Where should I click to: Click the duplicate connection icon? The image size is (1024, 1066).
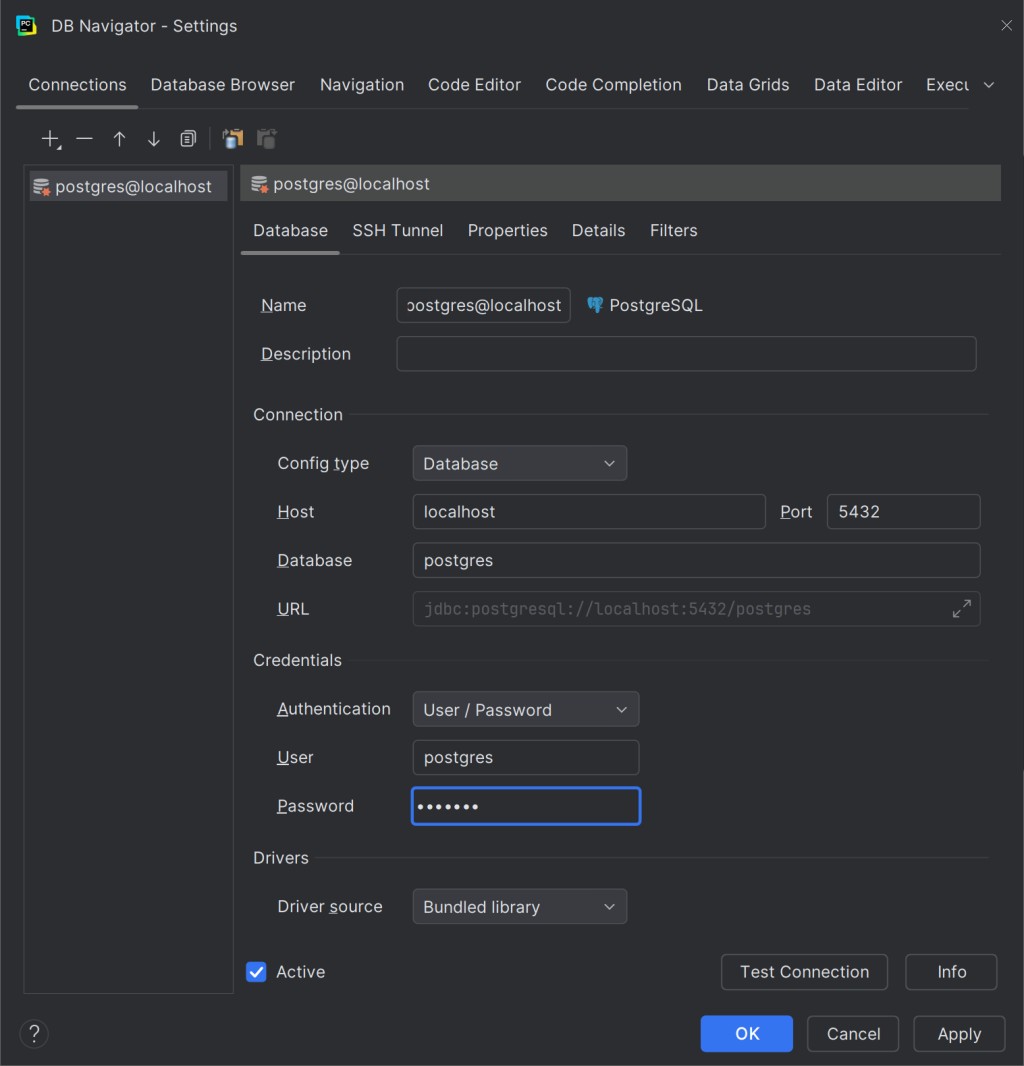pos(188,139)
